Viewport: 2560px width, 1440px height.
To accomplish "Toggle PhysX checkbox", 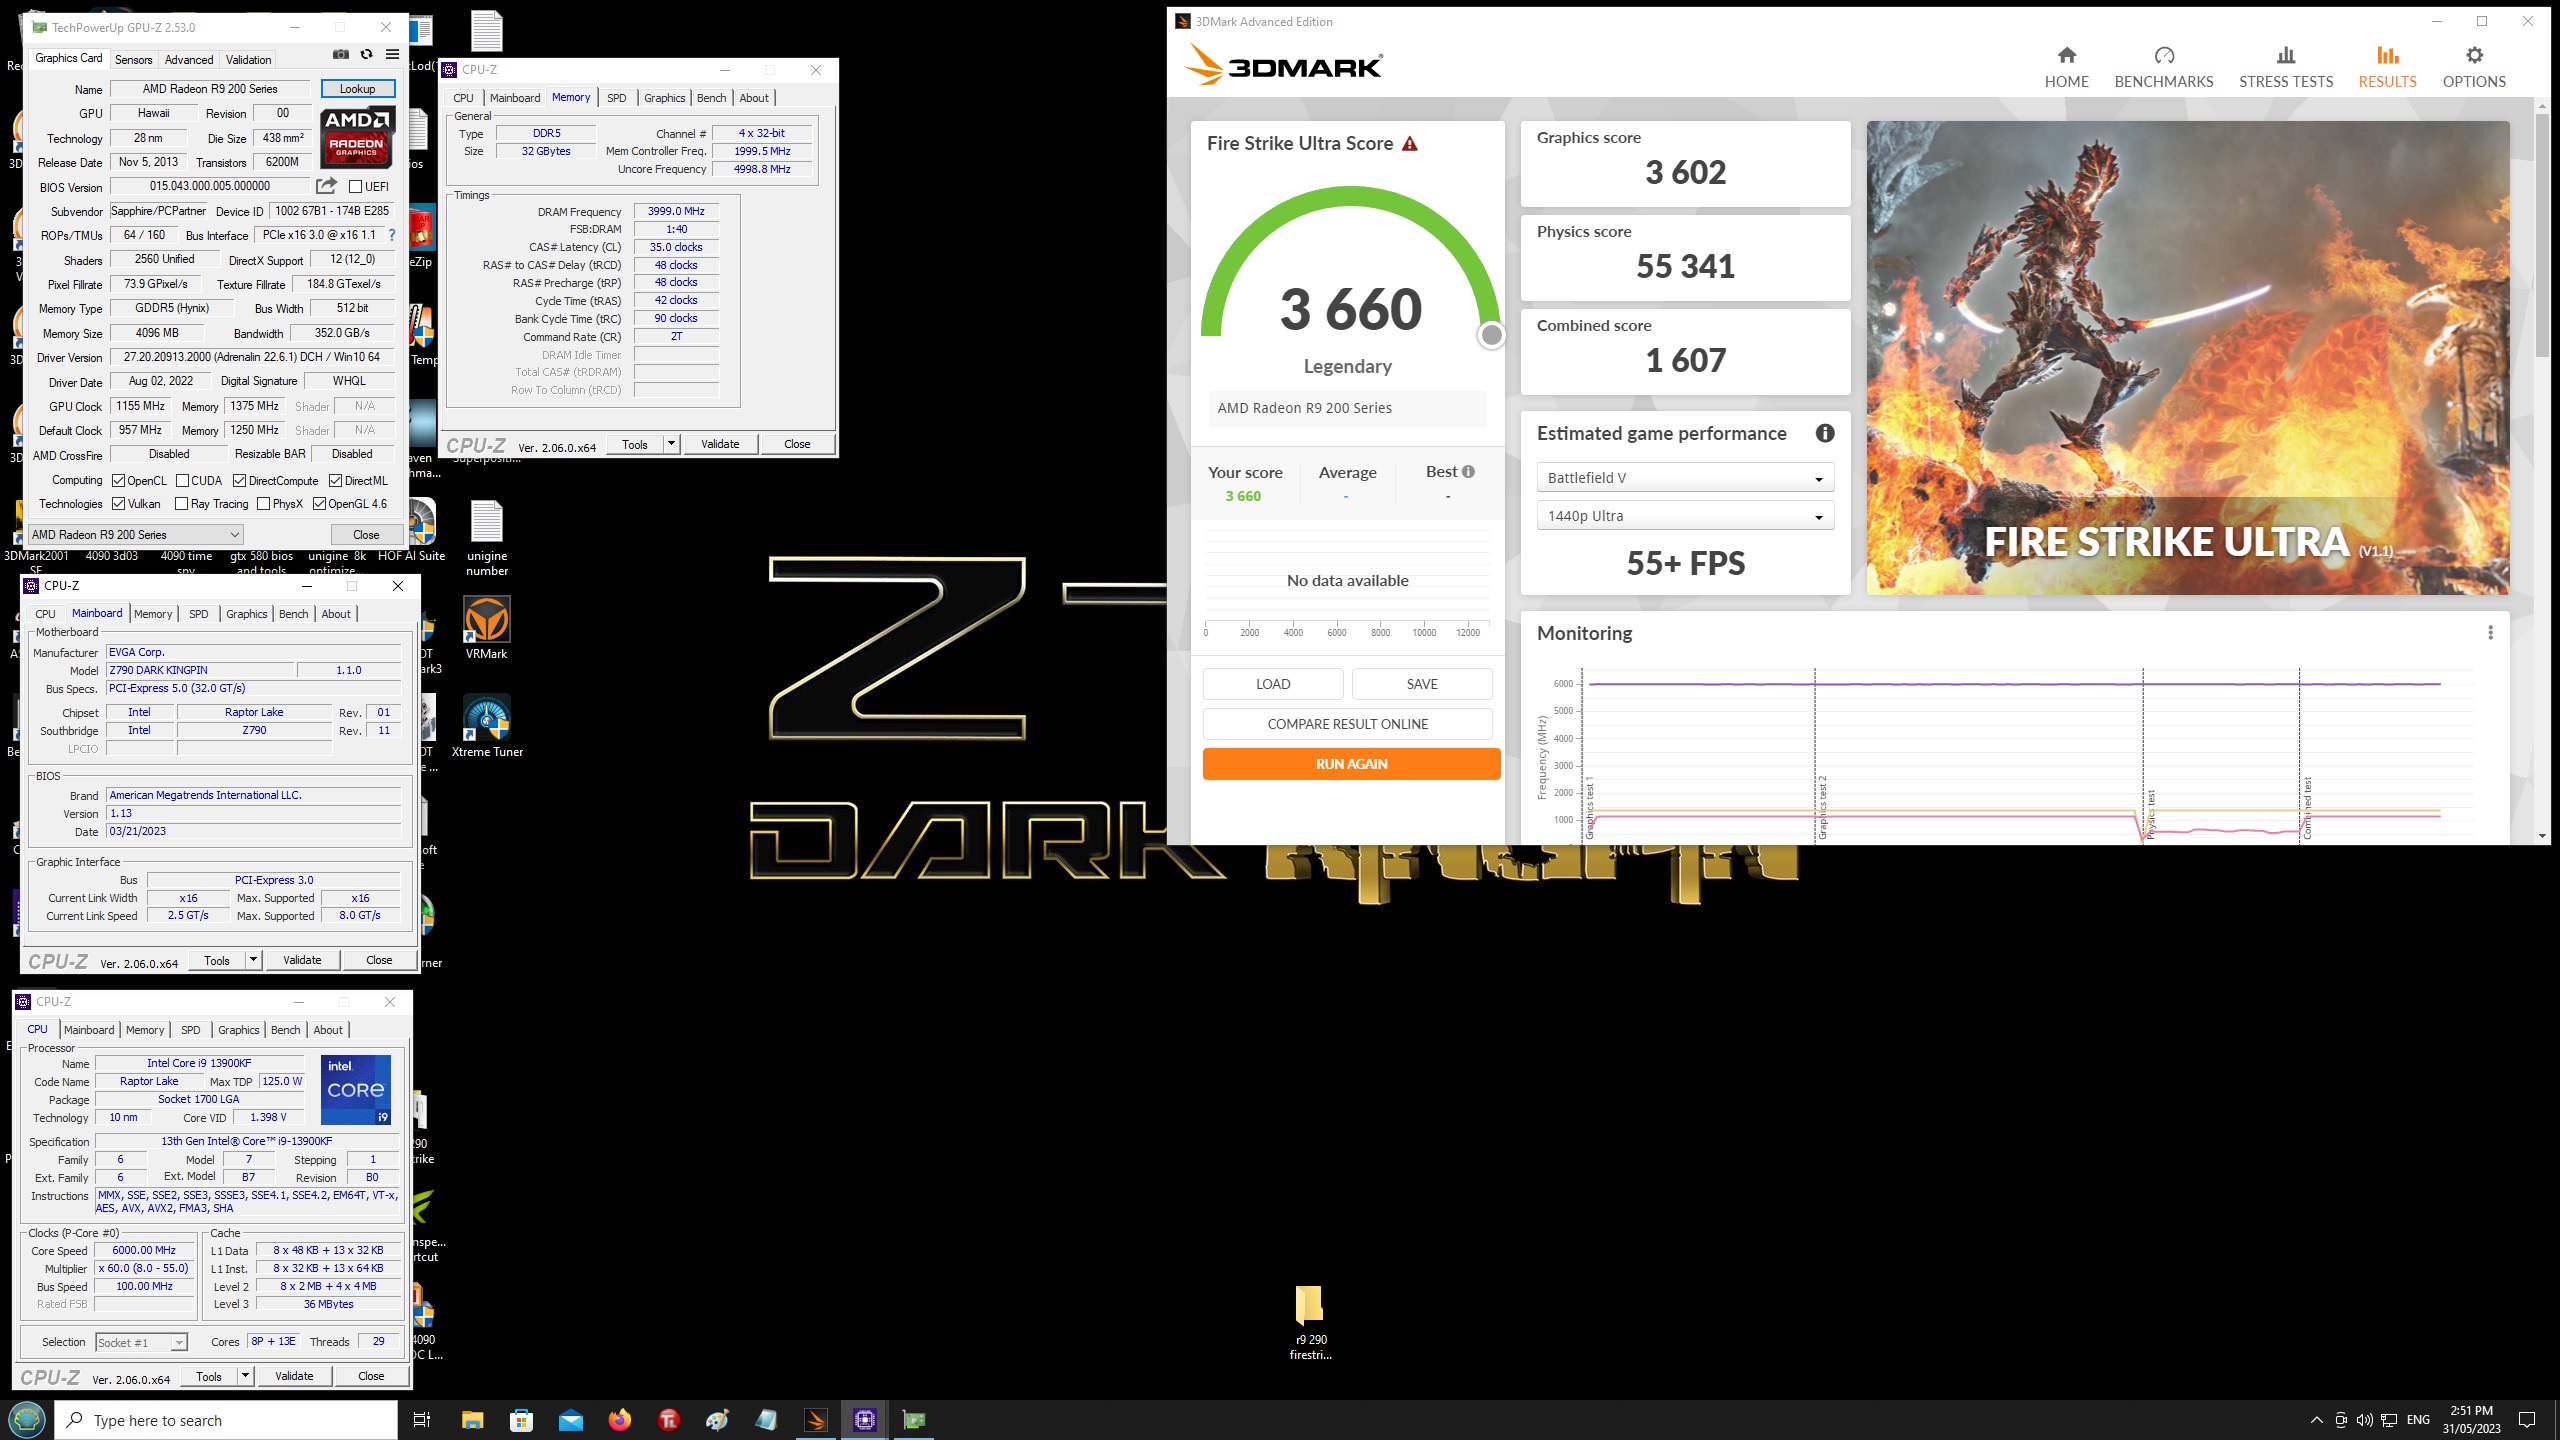I will [264, 504].
